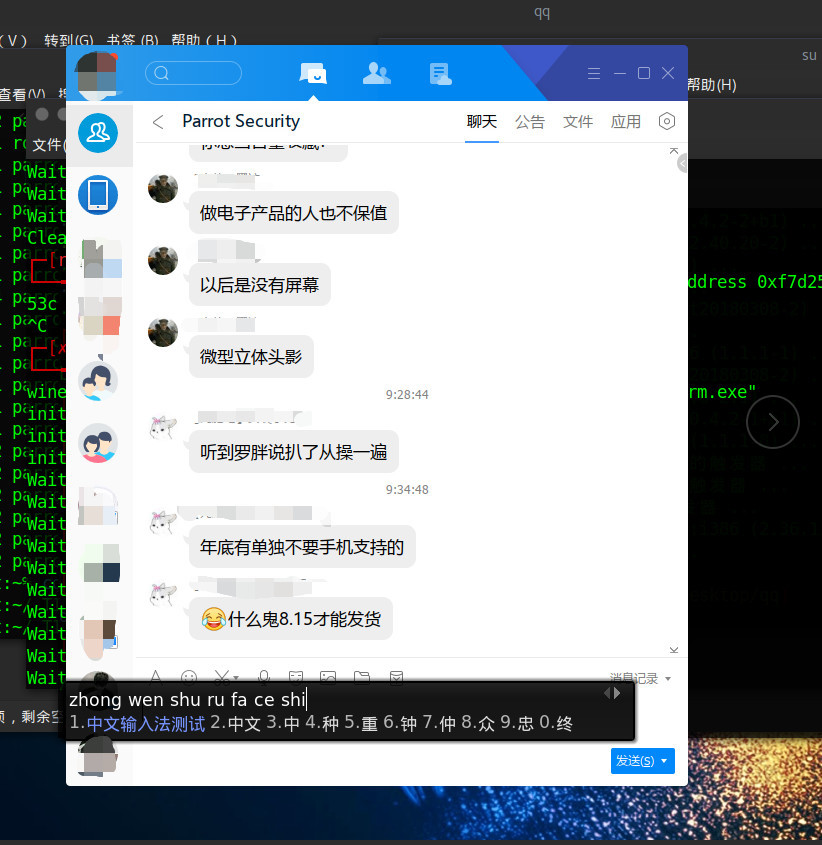The width and height of the screenshot is (822, 845).
Task: Click the microphone voice message icon
Action: tap(264, 677)
